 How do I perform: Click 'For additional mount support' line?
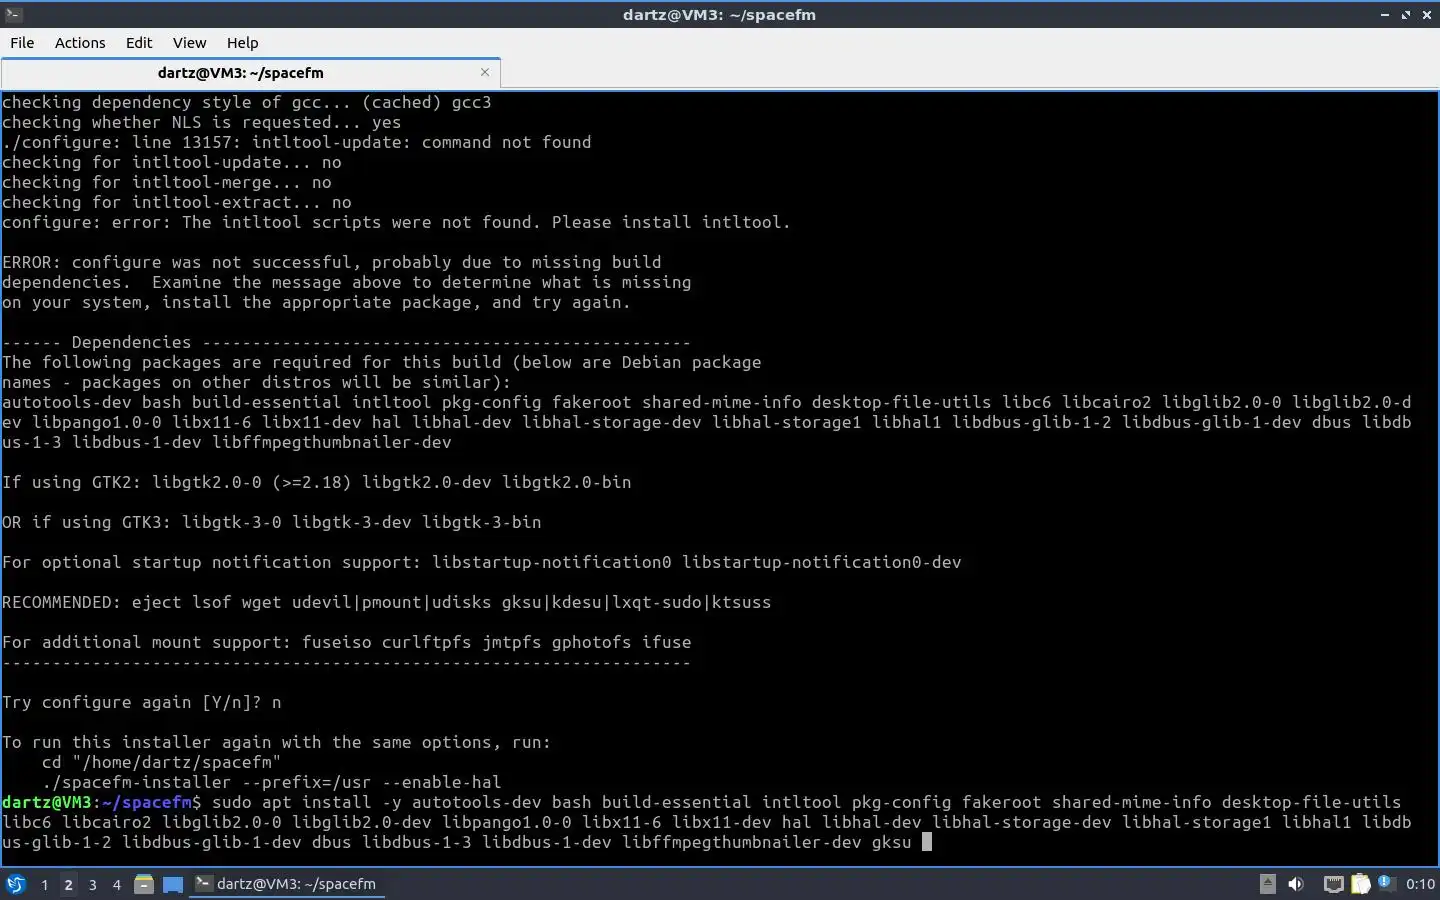point(347,642)
